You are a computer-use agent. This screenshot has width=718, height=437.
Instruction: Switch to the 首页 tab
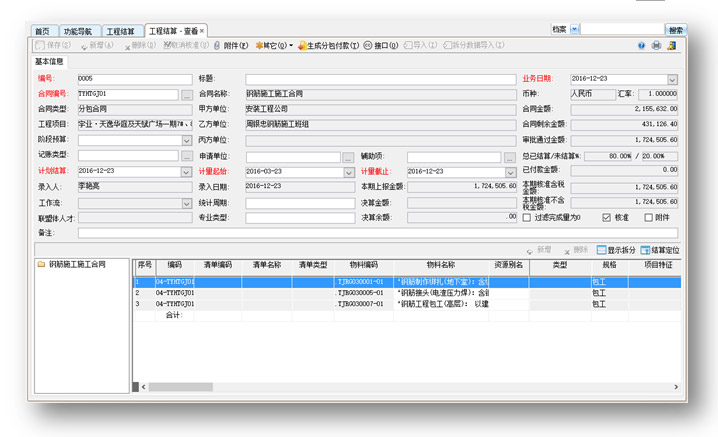pyautogui.click(x=43, y=31)
